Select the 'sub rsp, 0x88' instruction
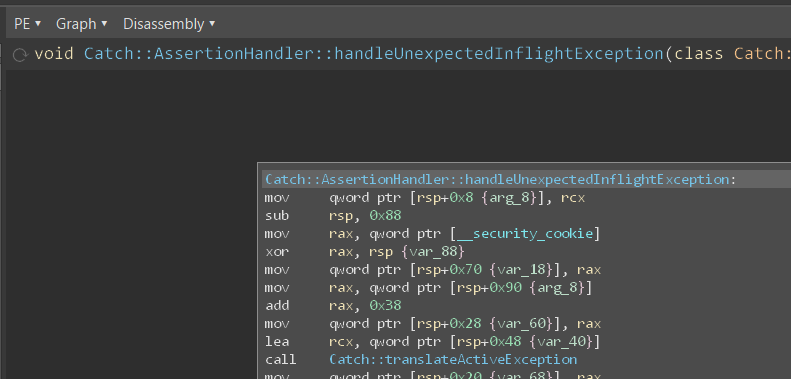This screenshot has width=791, height=379. click(x=333, y=215)
